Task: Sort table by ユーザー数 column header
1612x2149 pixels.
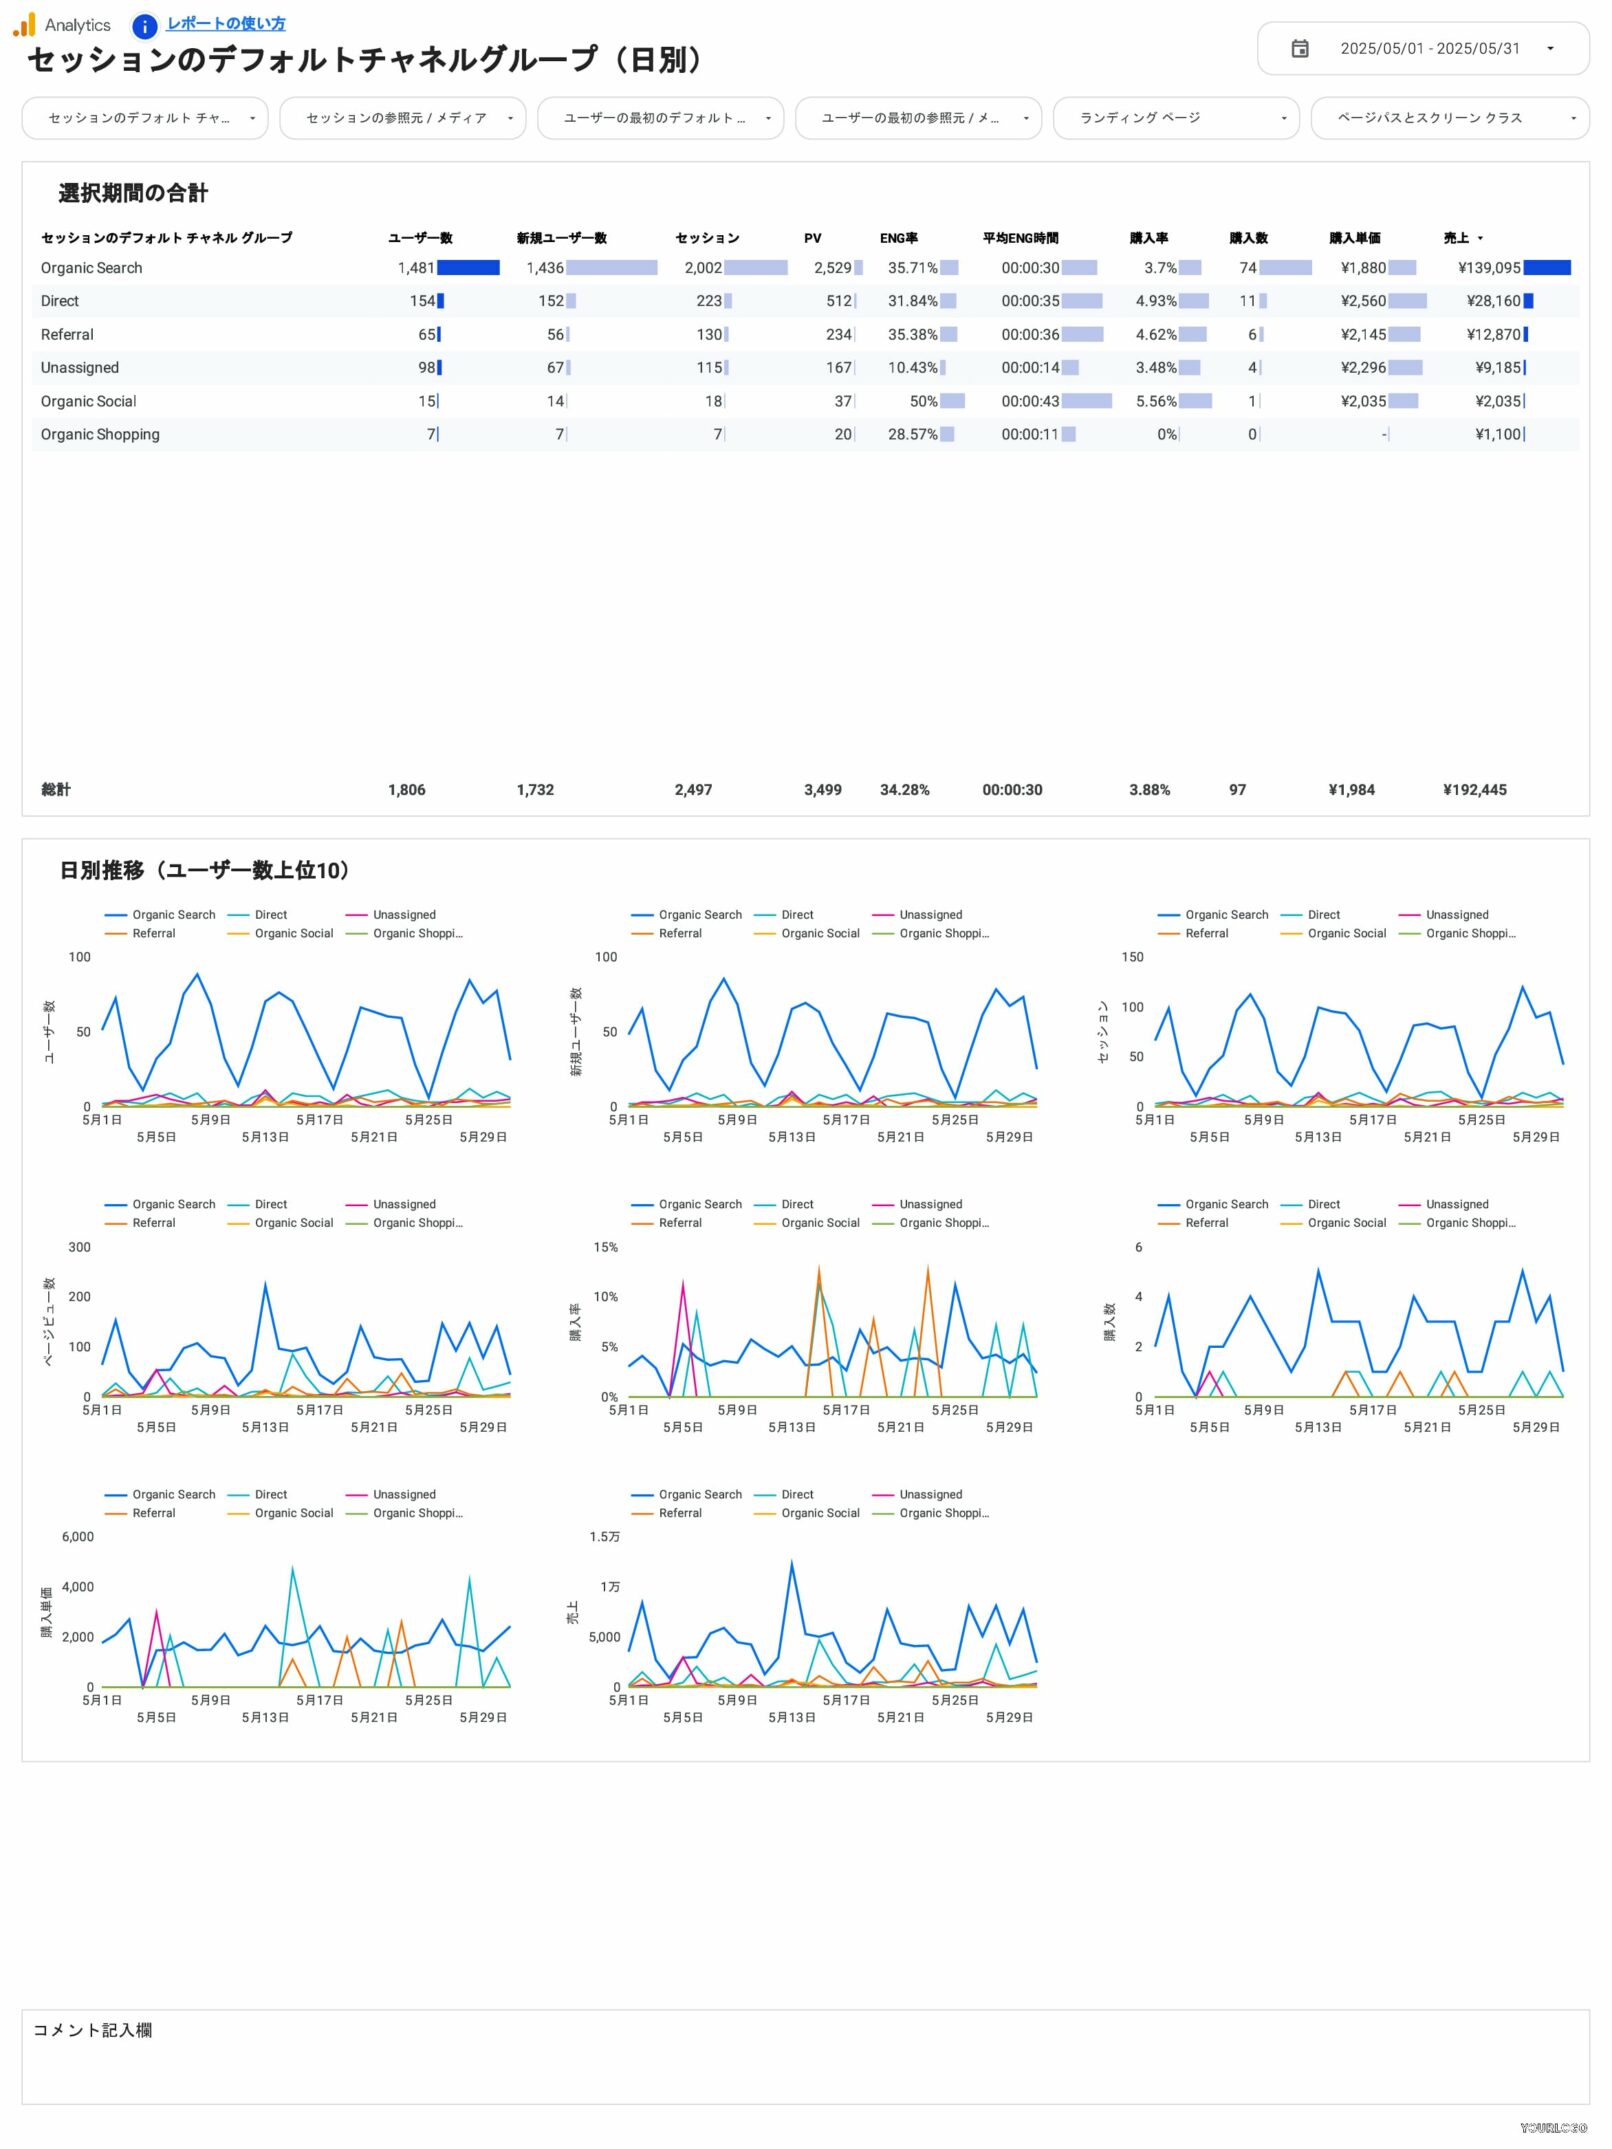Action: click(x=420, y=238)
